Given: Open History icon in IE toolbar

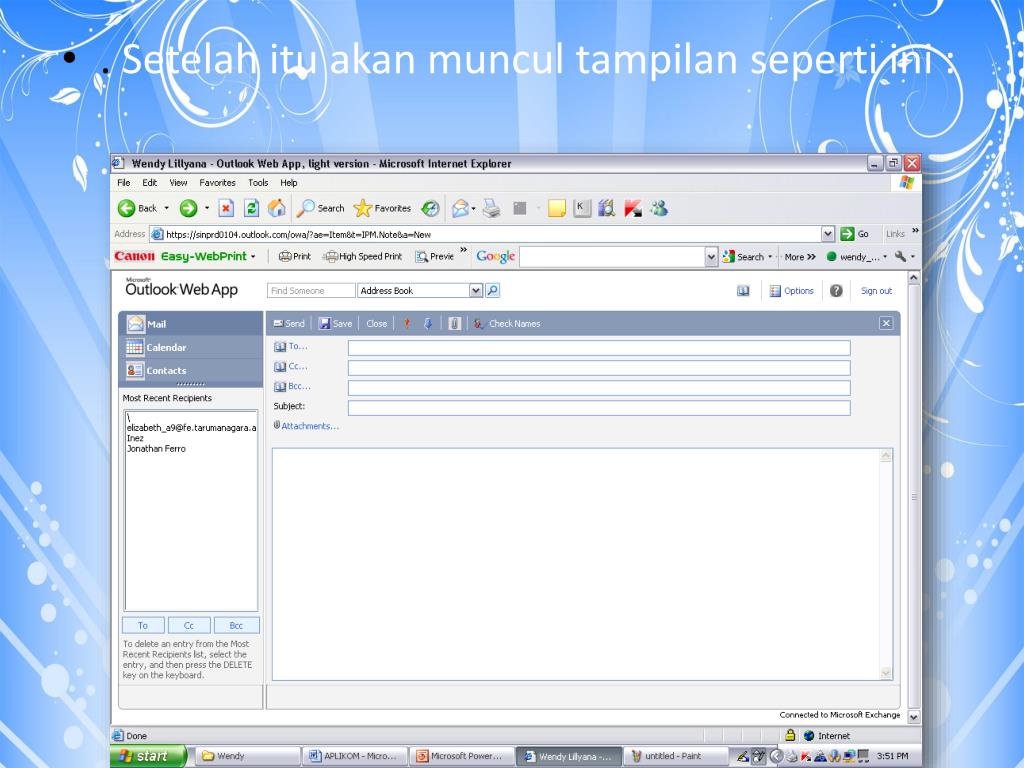Looking at the screenshot, I should [x=430, y=208].
